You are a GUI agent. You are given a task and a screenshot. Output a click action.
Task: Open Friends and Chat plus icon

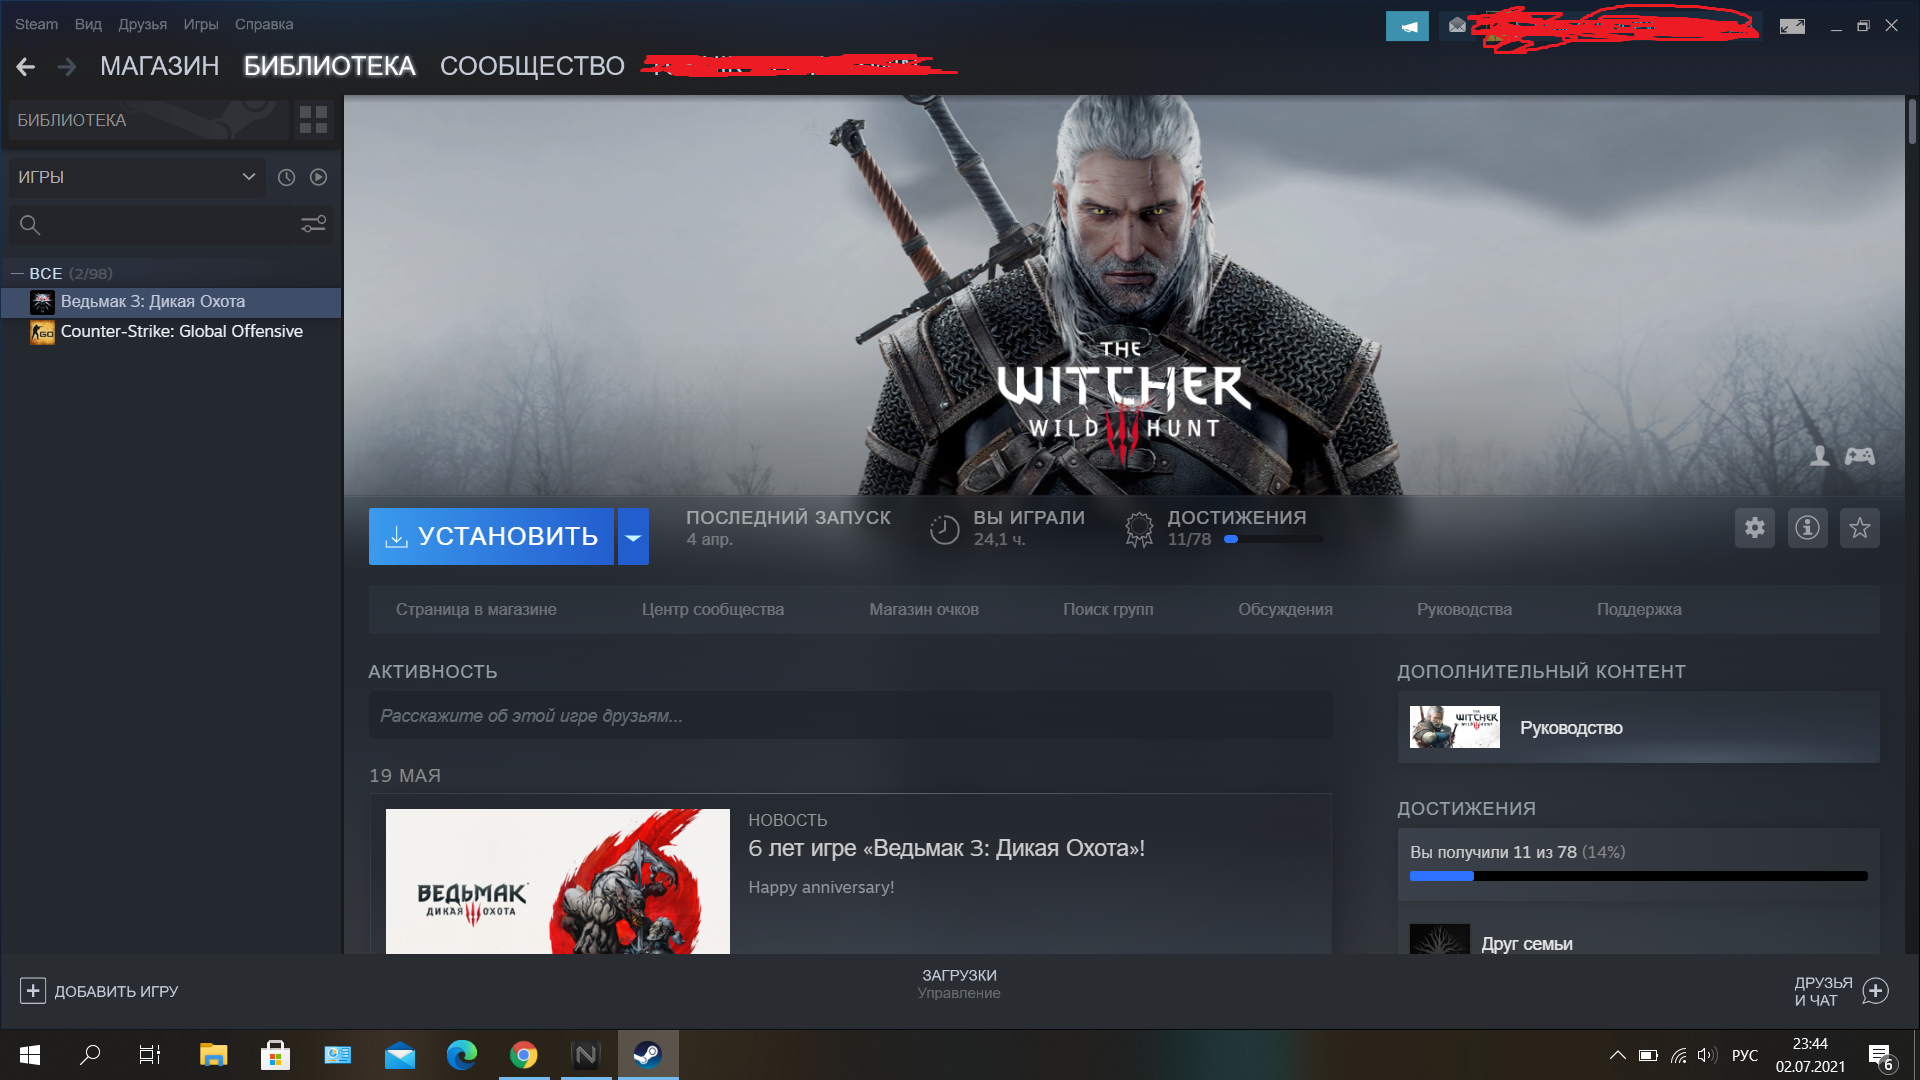(x=1875, y=991)
